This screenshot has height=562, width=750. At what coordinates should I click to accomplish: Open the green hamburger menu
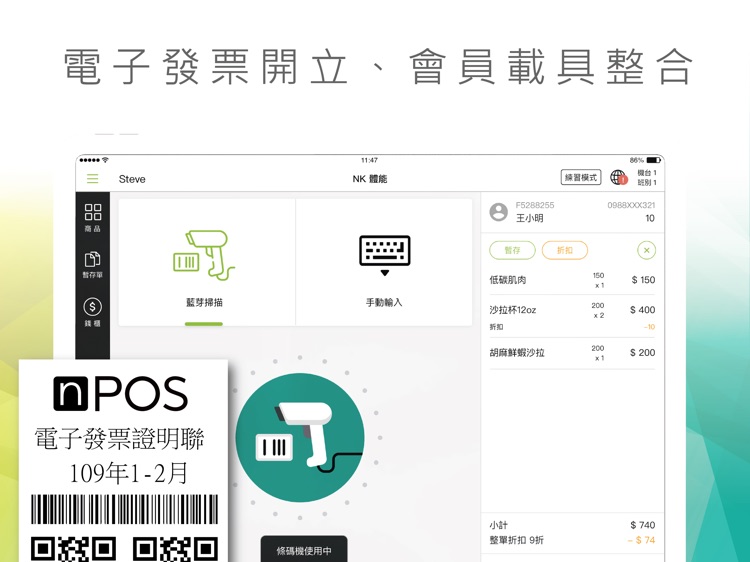[92, 179]
